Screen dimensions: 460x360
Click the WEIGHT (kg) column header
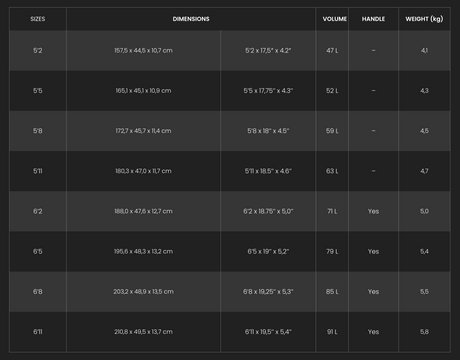coord(424,19)
